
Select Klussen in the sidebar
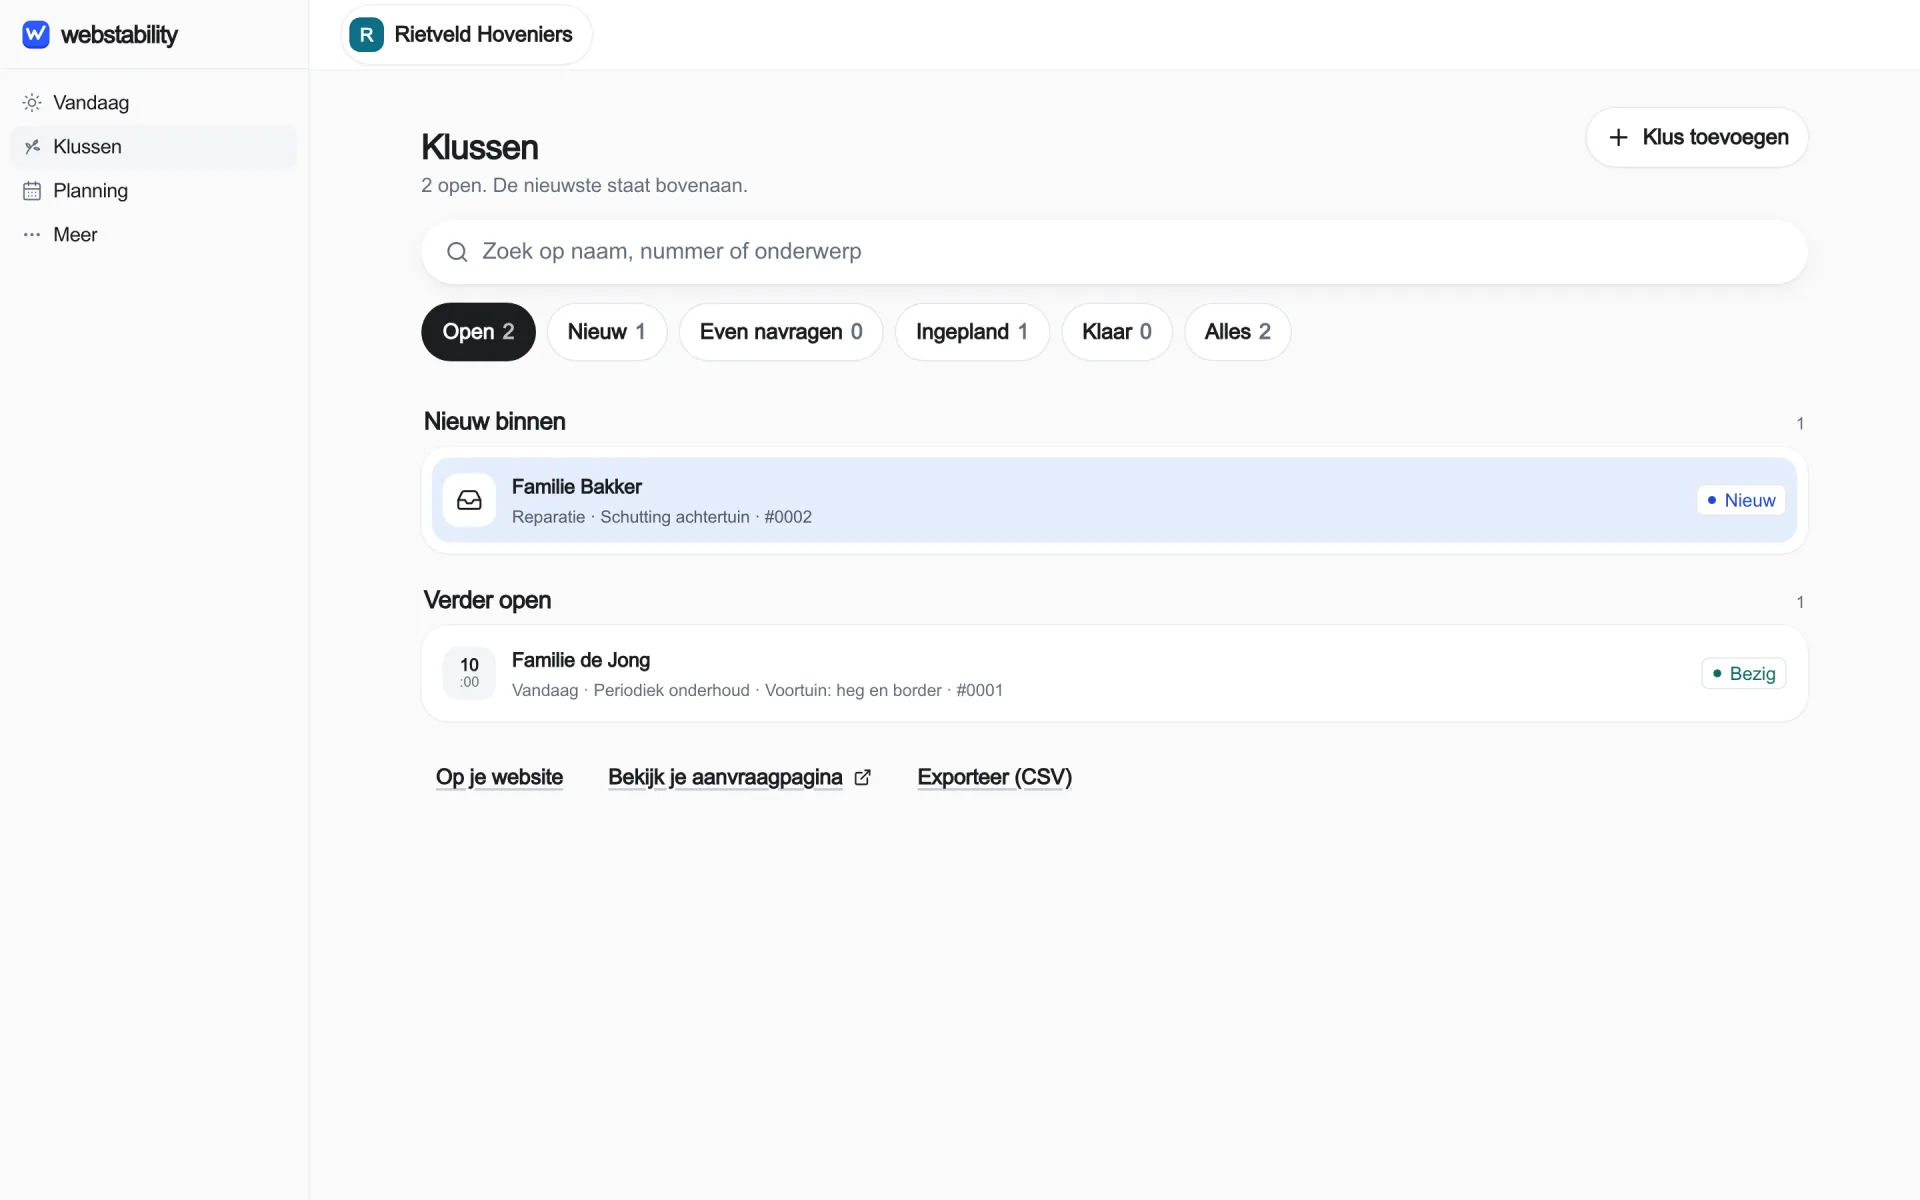point(154,147)
